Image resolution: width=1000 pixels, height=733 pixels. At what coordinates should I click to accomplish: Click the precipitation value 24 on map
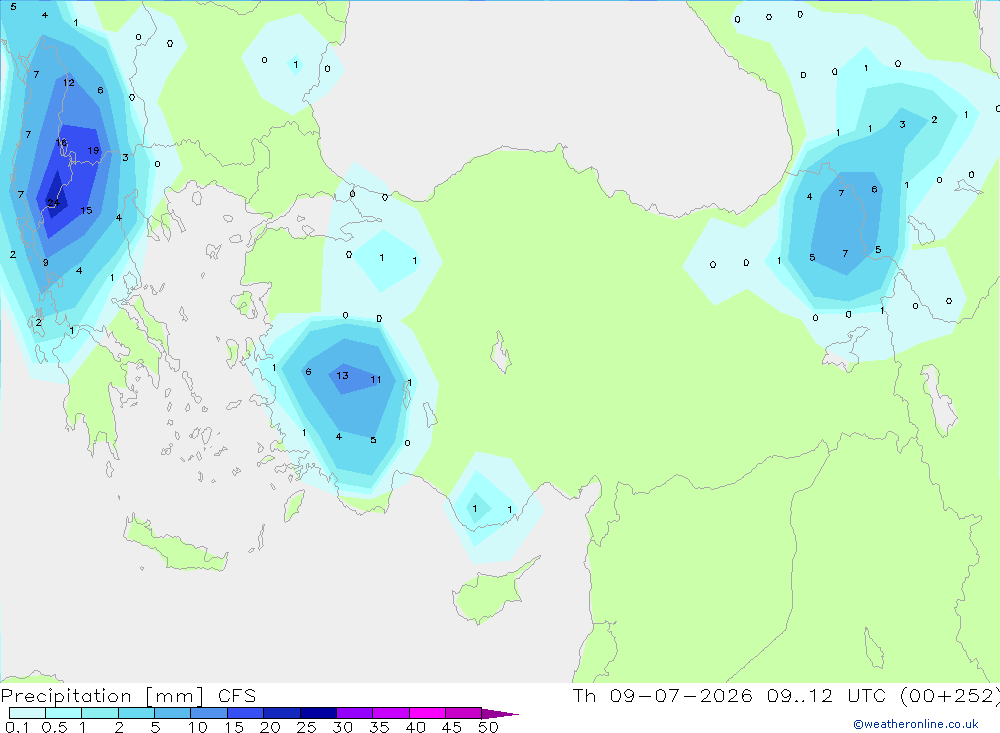click(54, 203)
